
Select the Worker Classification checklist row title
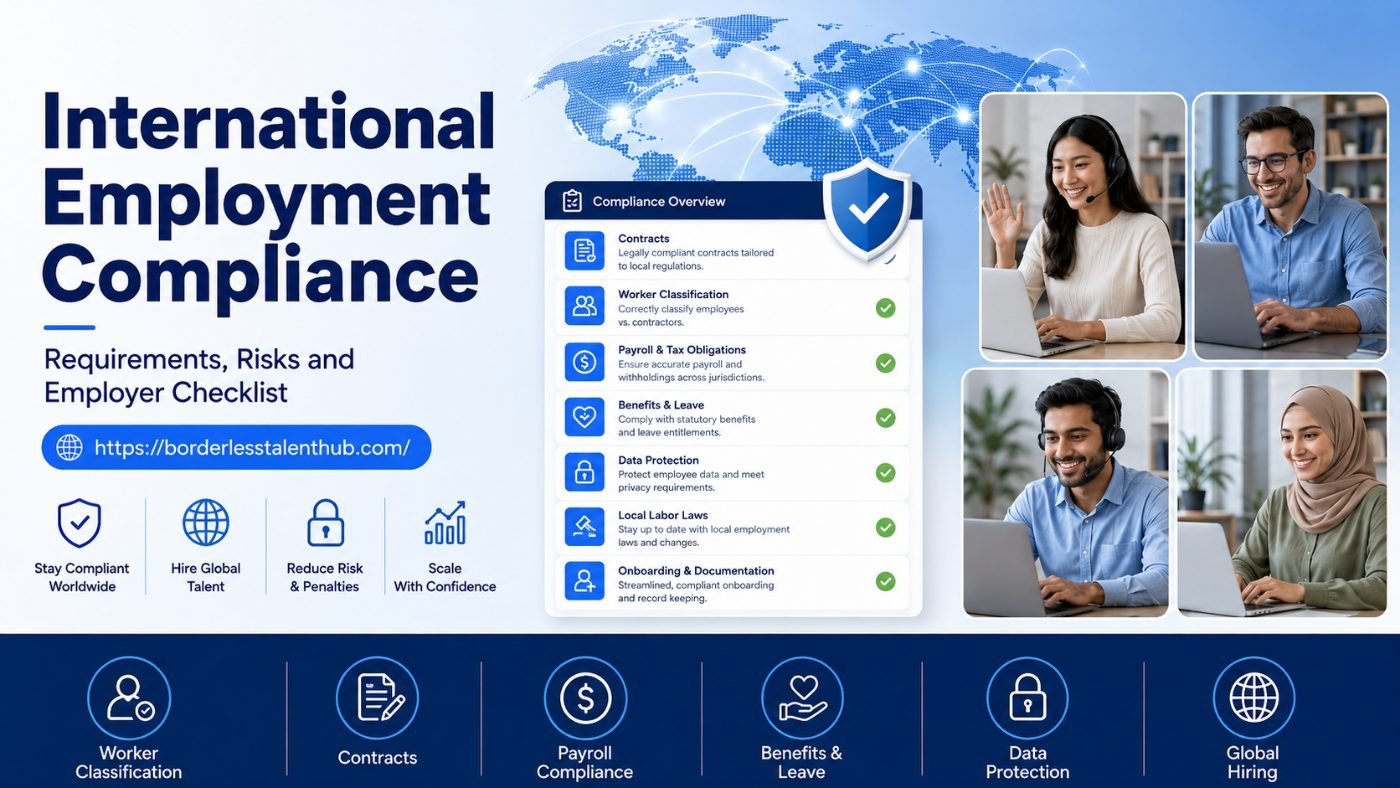(x=673, y=295)
